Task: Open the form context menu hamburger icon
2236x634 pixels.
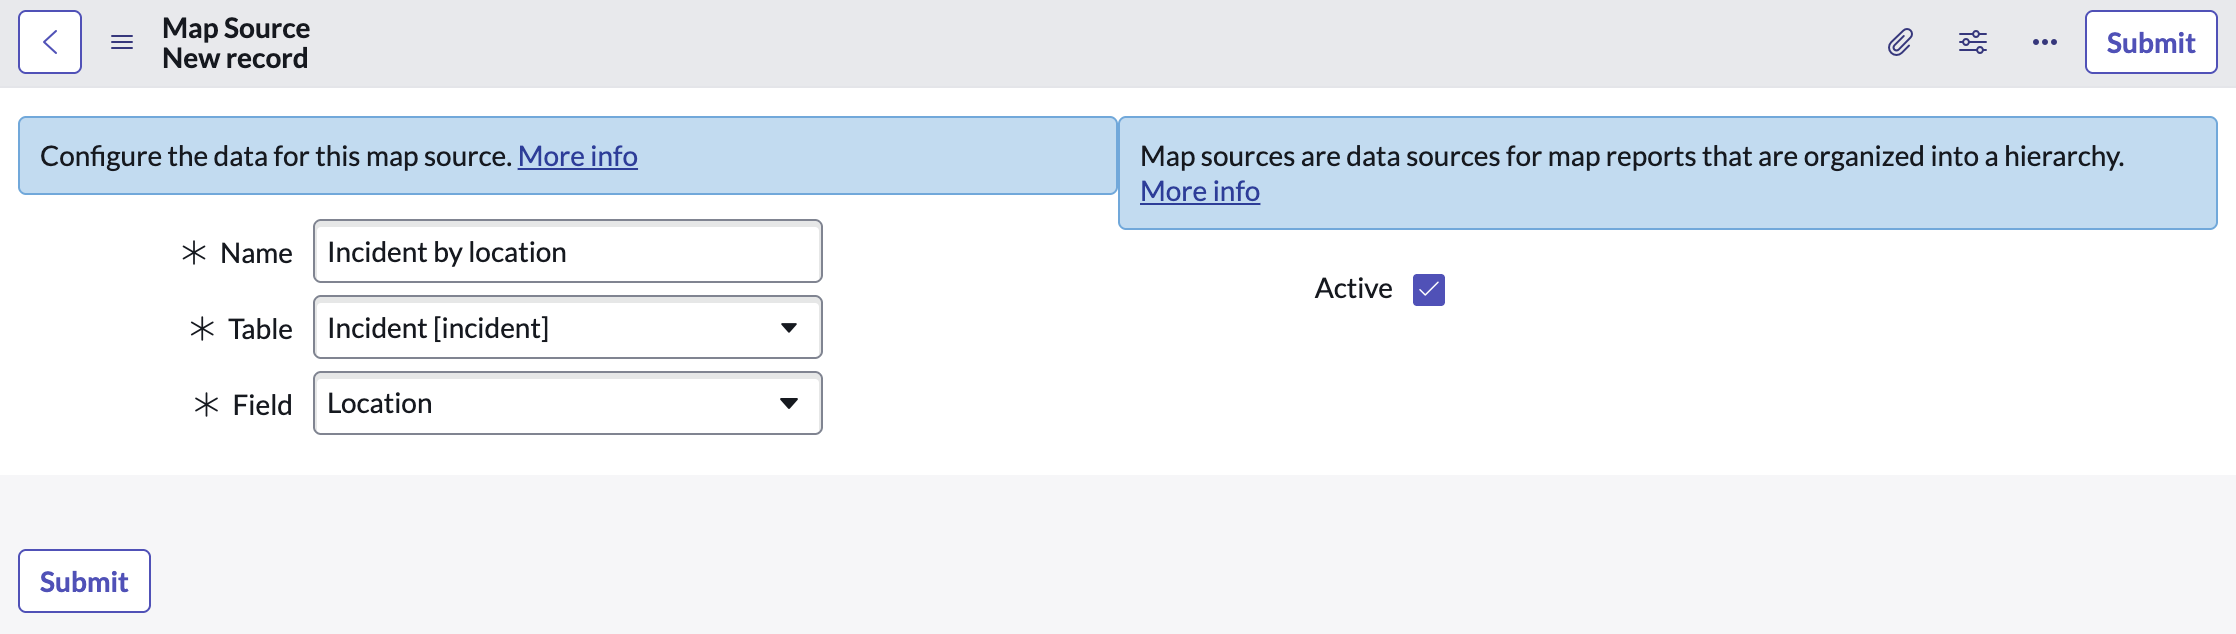Action: pyautogui.click(x=122, y=42)
